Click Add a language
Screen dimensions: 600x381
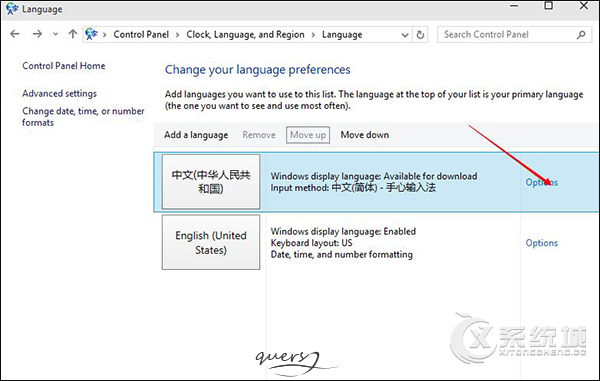(x=196, y=135)
